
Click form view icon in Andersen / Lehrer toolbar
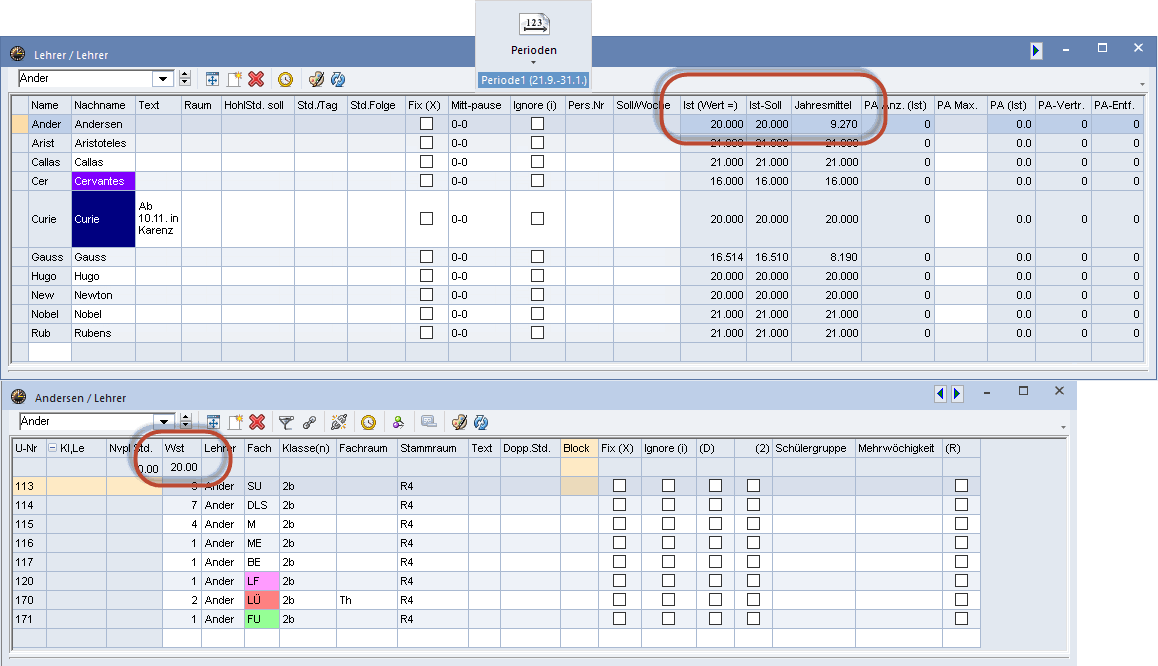pos(213,422)
